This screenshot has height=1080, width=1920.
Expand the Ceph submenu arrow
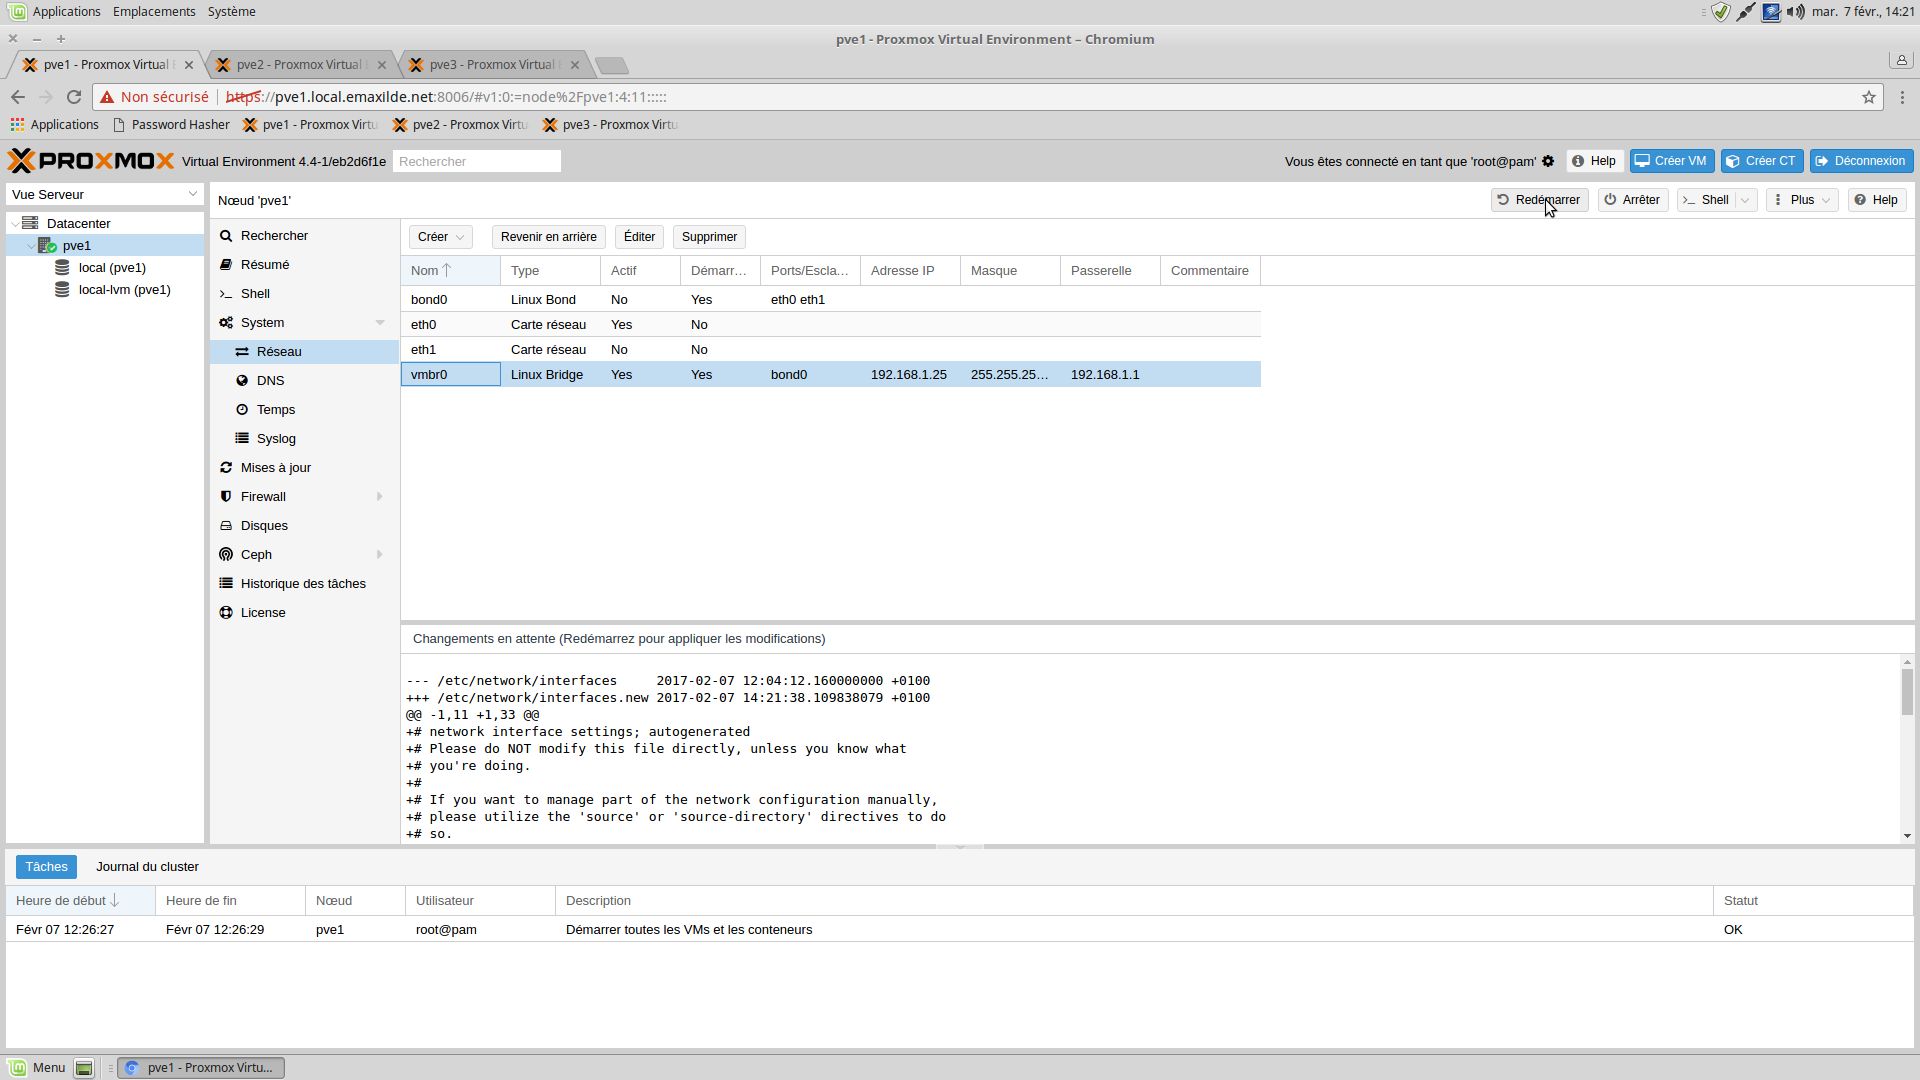pyautogui.click(x=380, y=555)
